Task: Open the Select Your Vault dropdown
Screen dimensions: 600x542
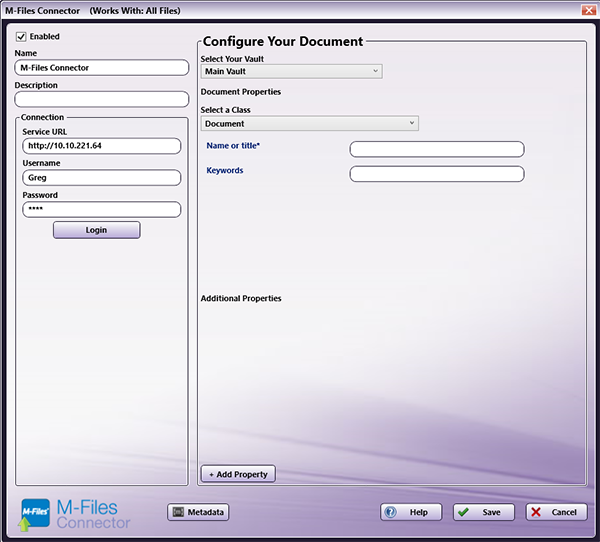Action: coord(292,72)
